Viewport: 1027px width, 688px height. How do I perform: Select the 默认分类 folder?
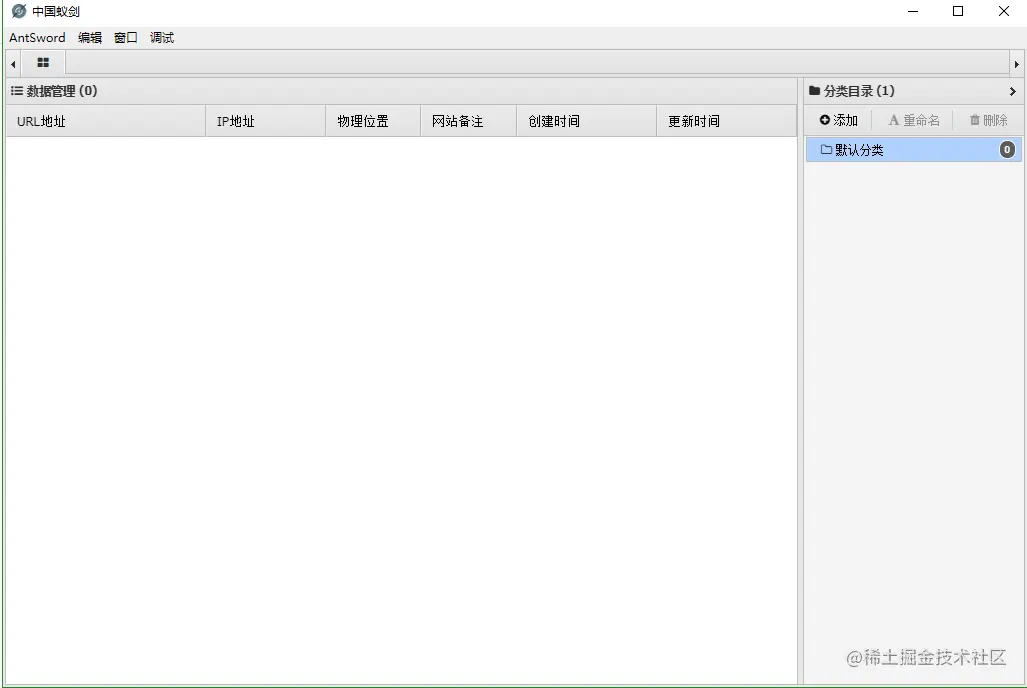click(x=914, y=150)
